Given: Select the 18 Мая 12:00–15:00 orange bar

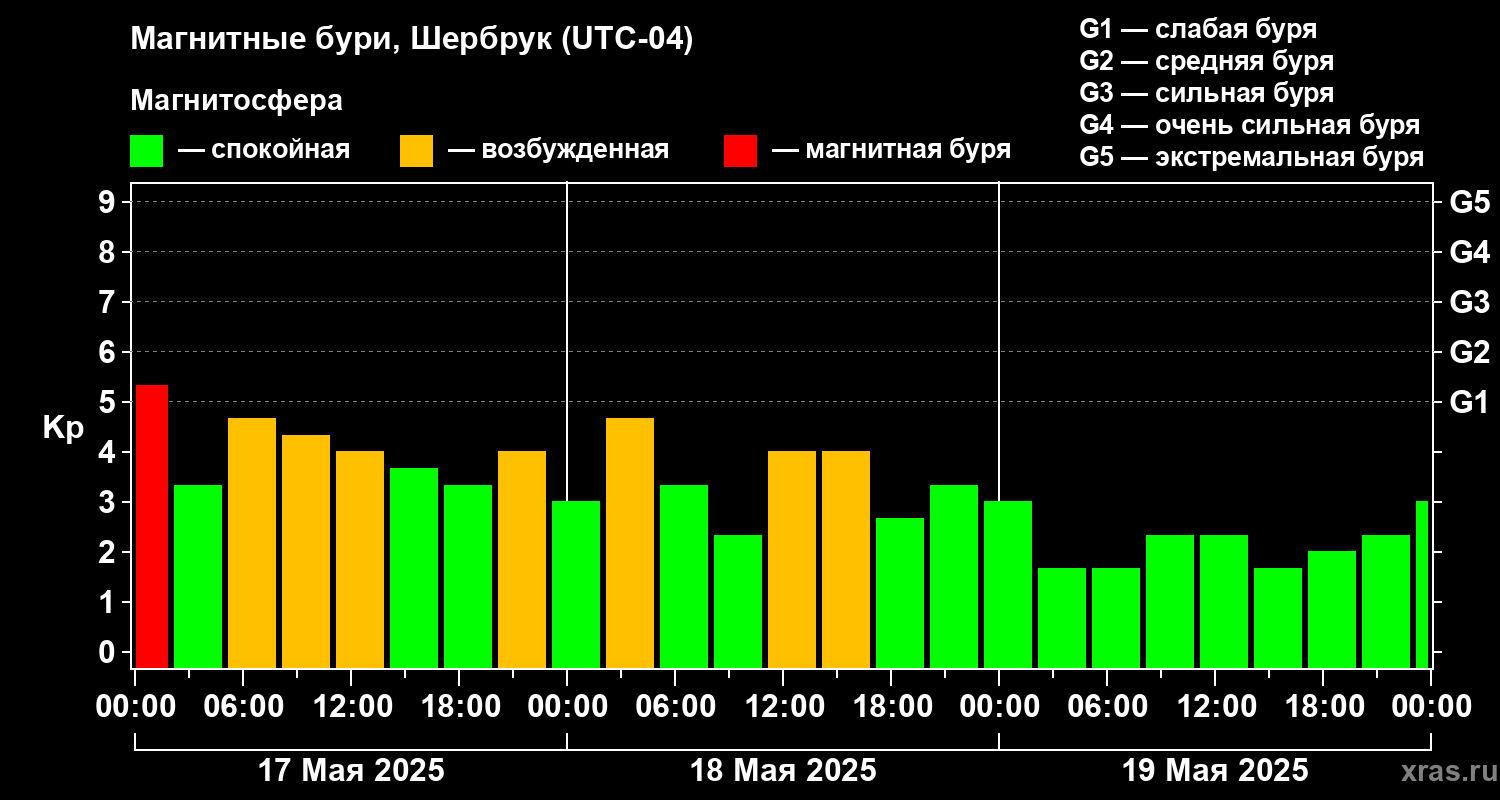Looking at the screenshot, I should click(792, 559).
